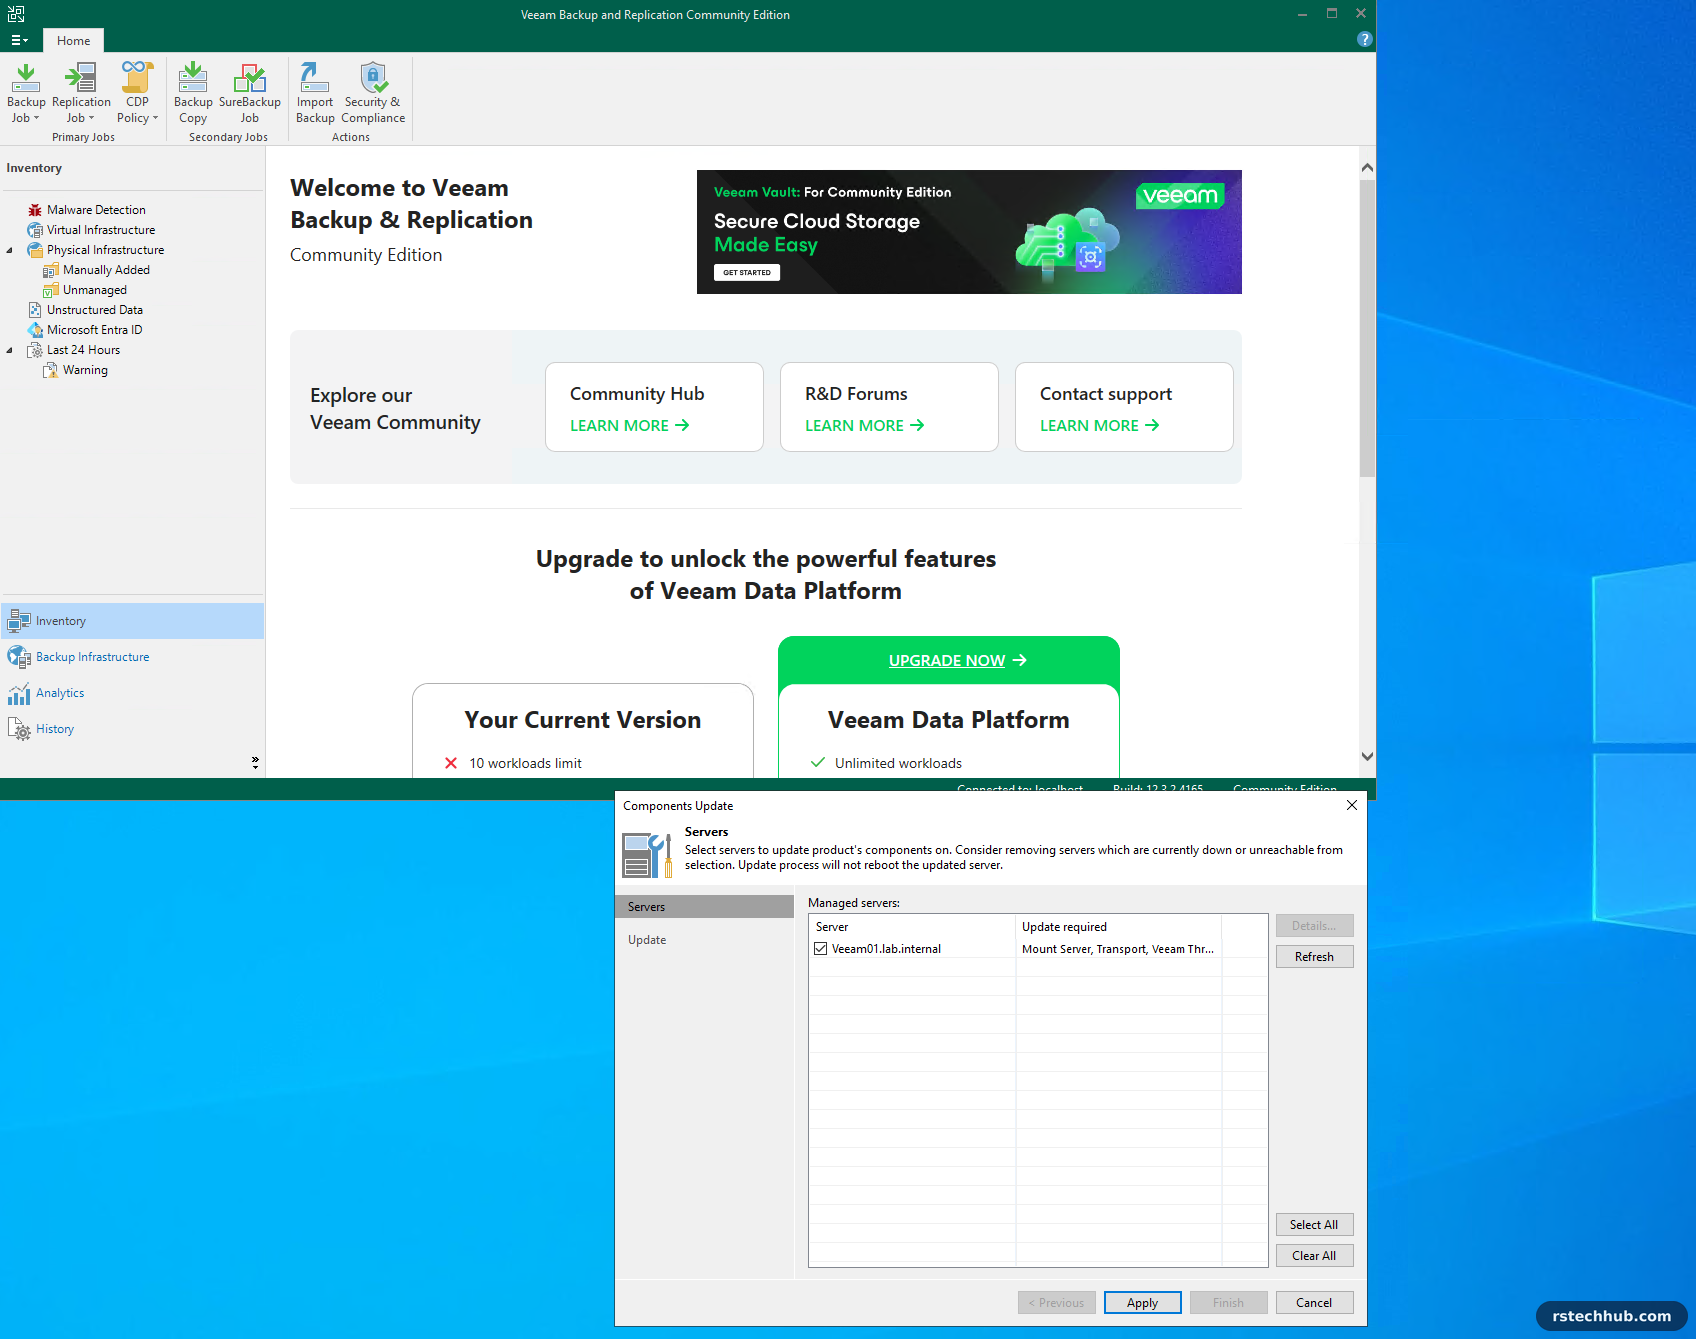This screenshot has height=1339, width=1696.
Task: Click Community Hub LEARN MORE link
Action: coord(629,426)
